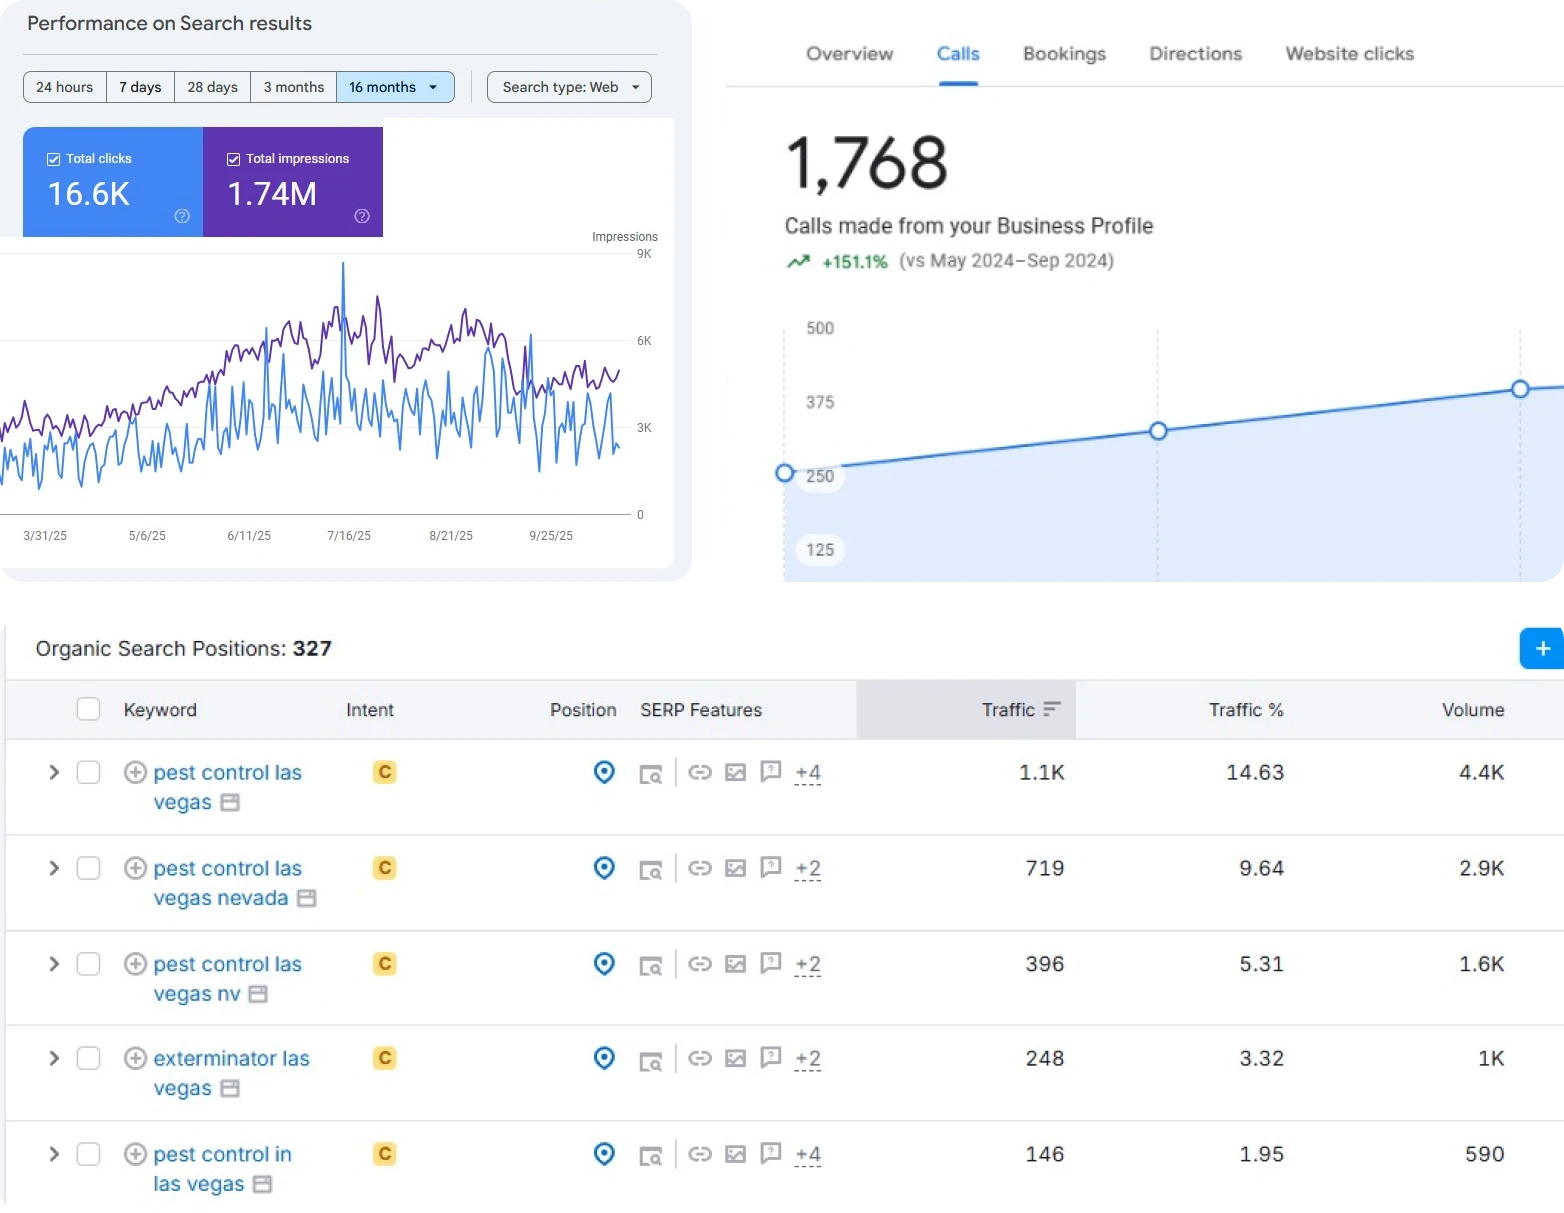Expand the exterminator las vegas row
The image size is (1564, 1213).
[54, 1058]
